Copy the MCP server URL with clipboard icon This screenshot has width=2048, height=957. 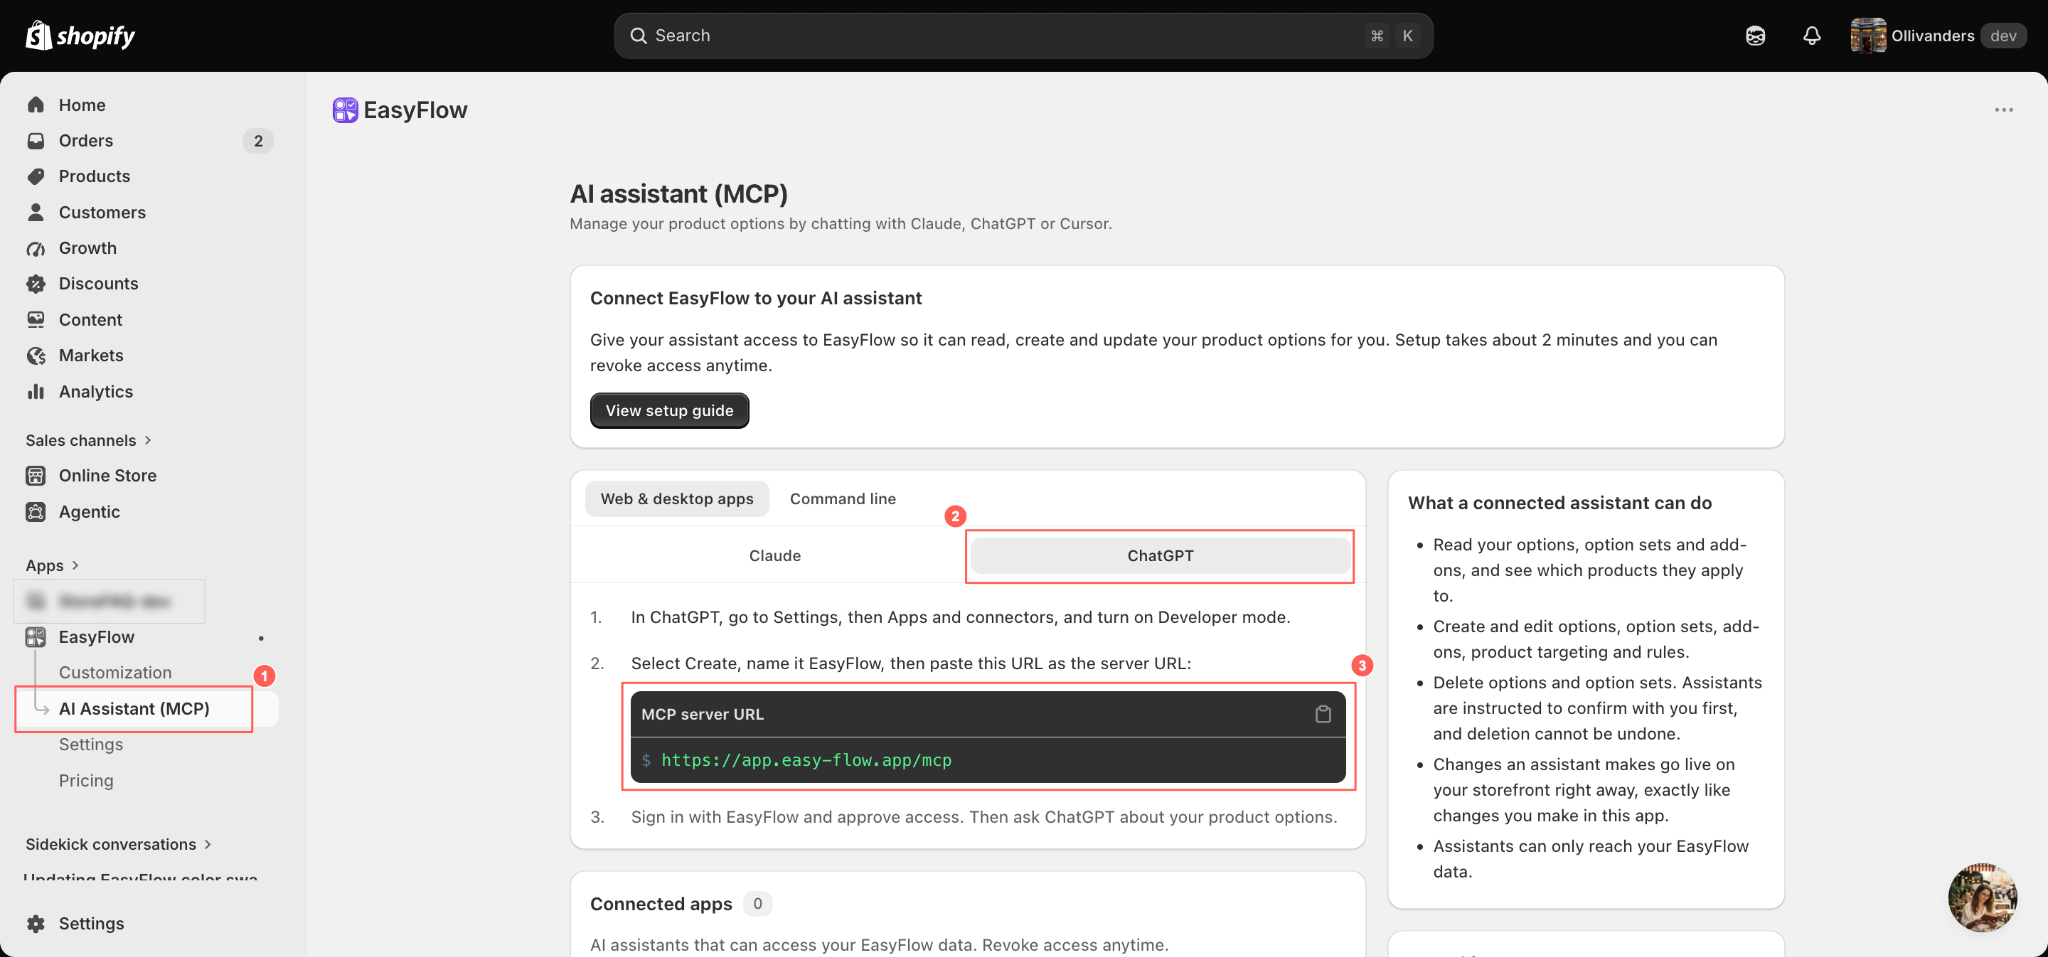(1323, 714)
